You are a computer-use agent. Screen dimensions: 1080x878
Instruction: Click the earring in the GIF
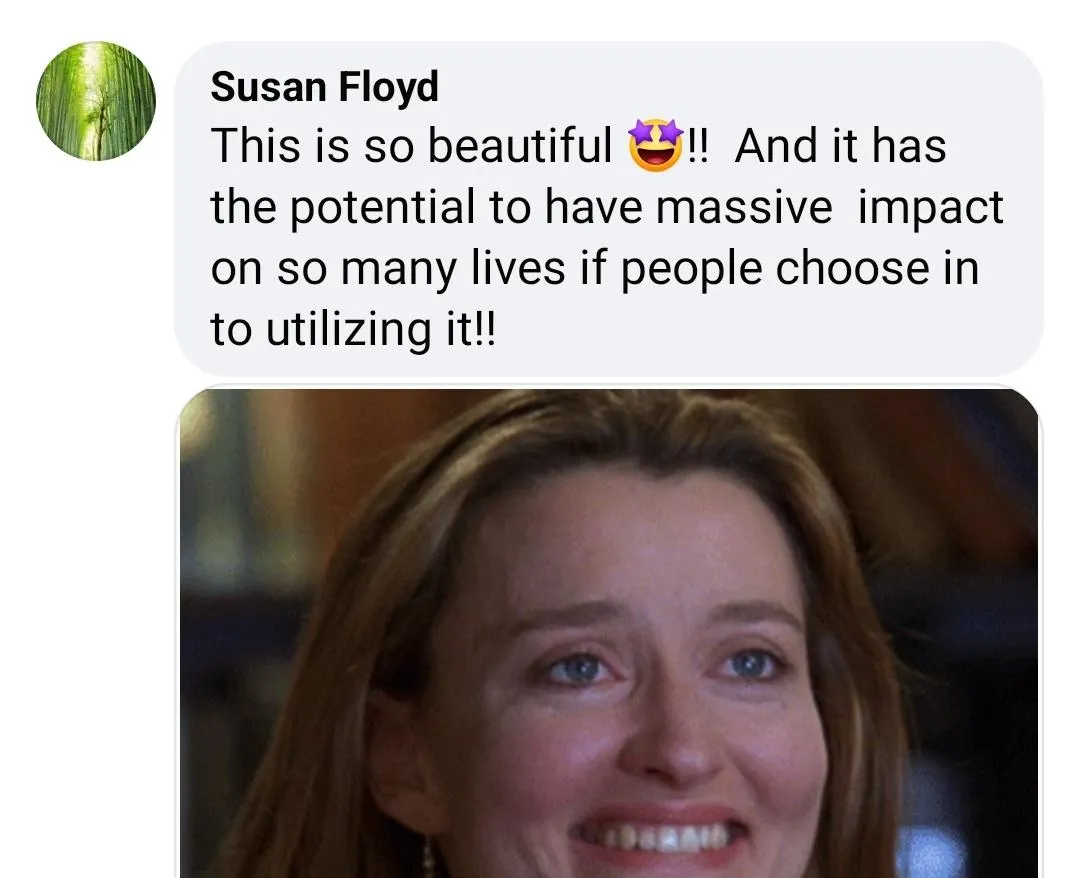click(429, 857)
